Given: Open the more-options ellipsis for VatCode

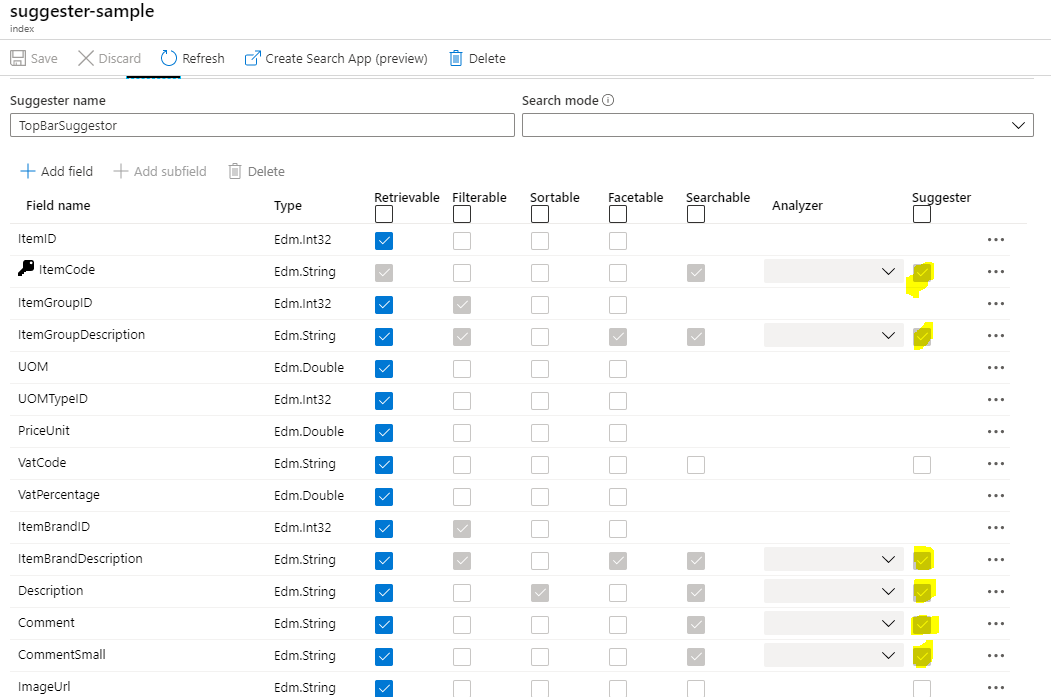Looking at the screenshot, I should [x=996, y=463].
